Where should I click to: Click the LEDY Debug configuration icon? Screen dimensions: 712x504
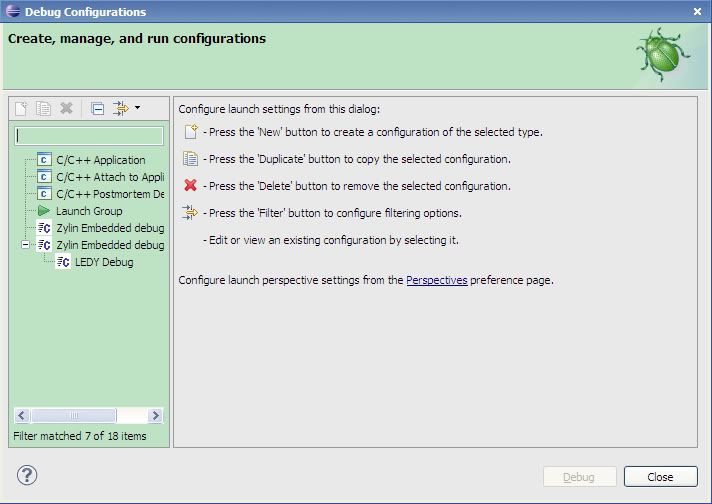pos(63,262)
